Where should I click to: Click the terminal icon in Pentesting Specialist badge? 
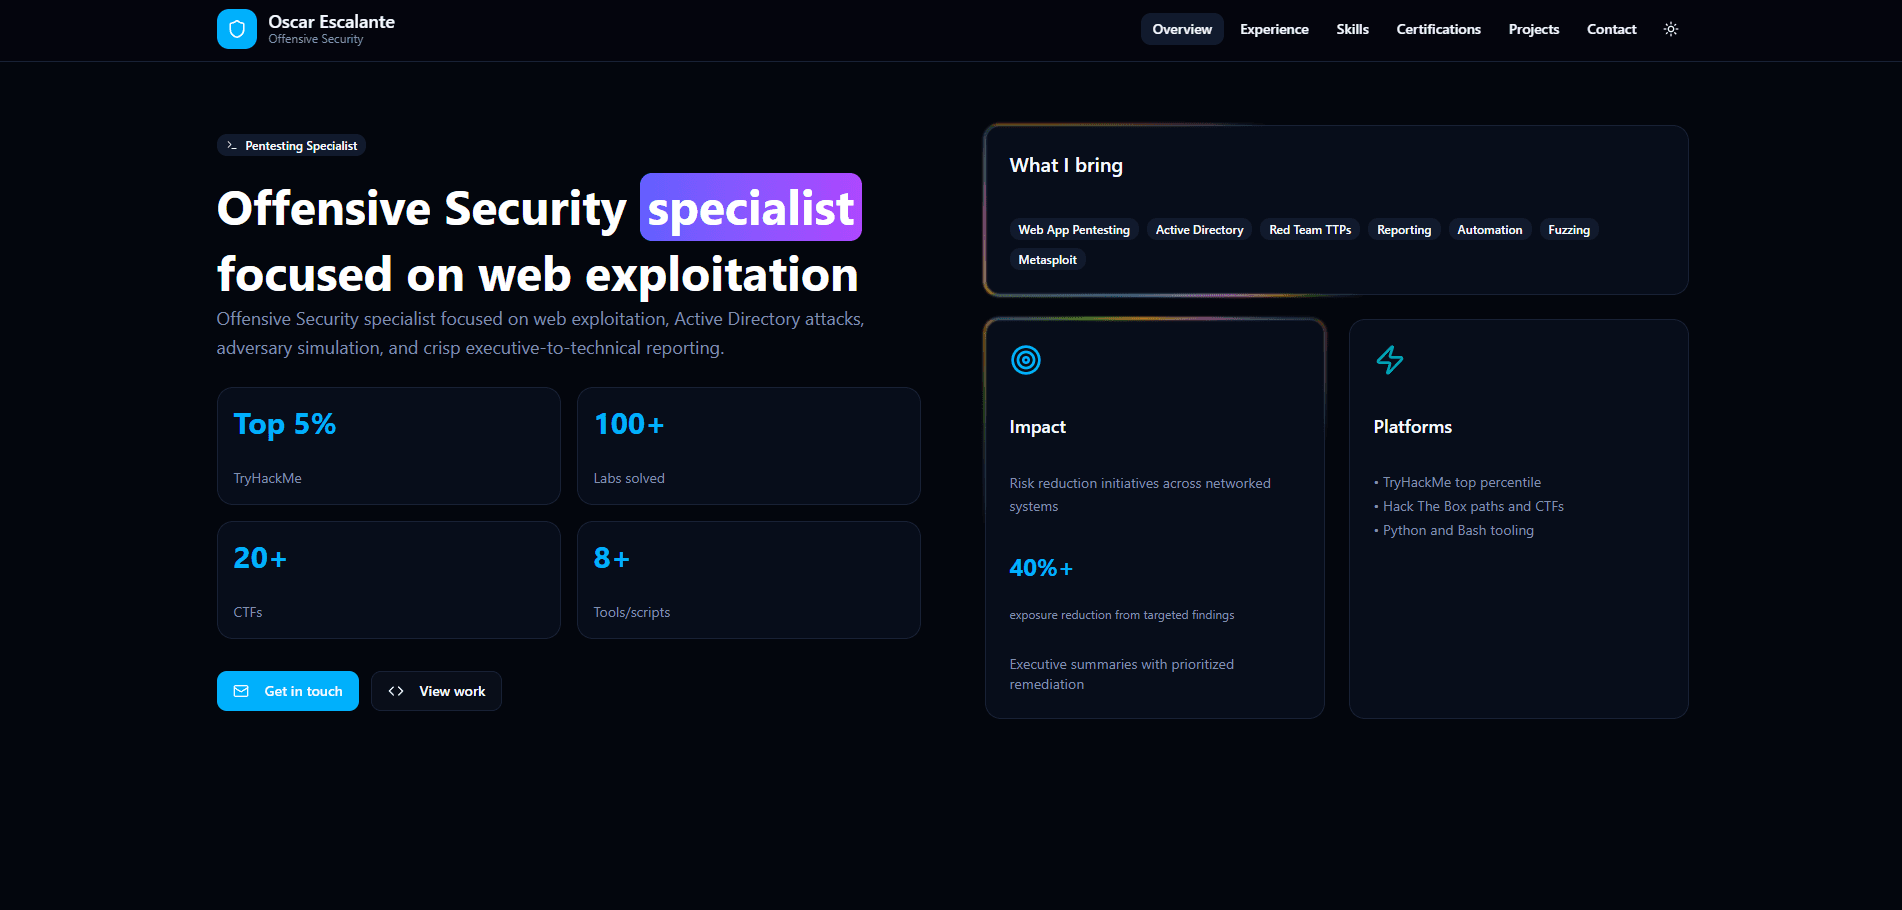click(232, 146)
